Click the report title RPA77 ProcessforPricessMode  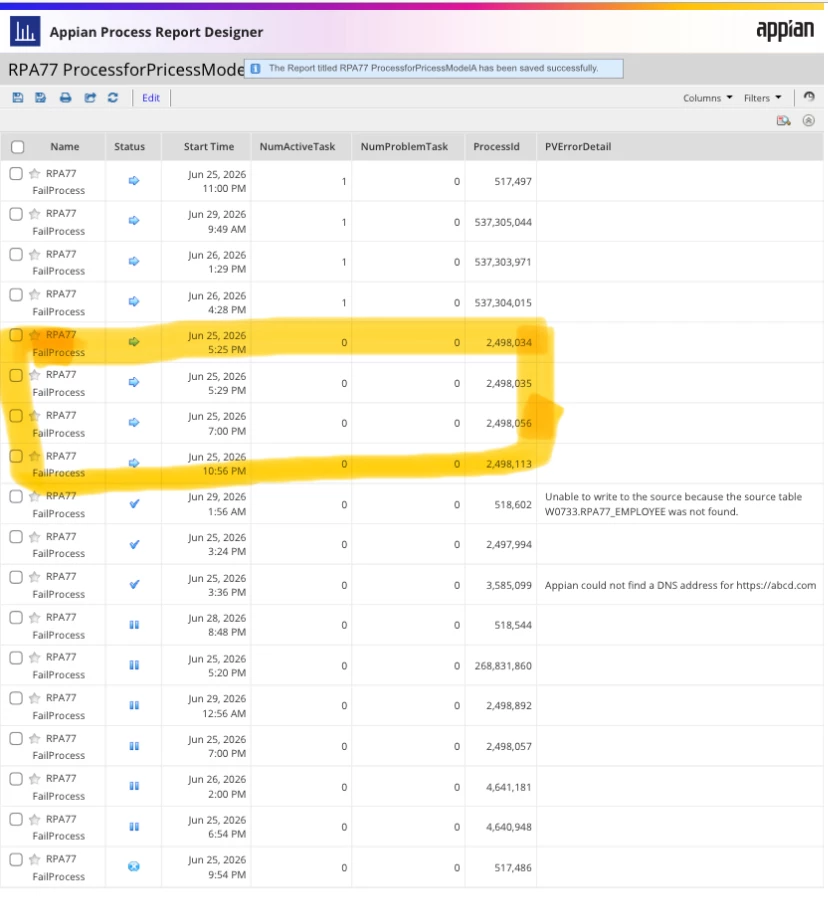(126, 69)
